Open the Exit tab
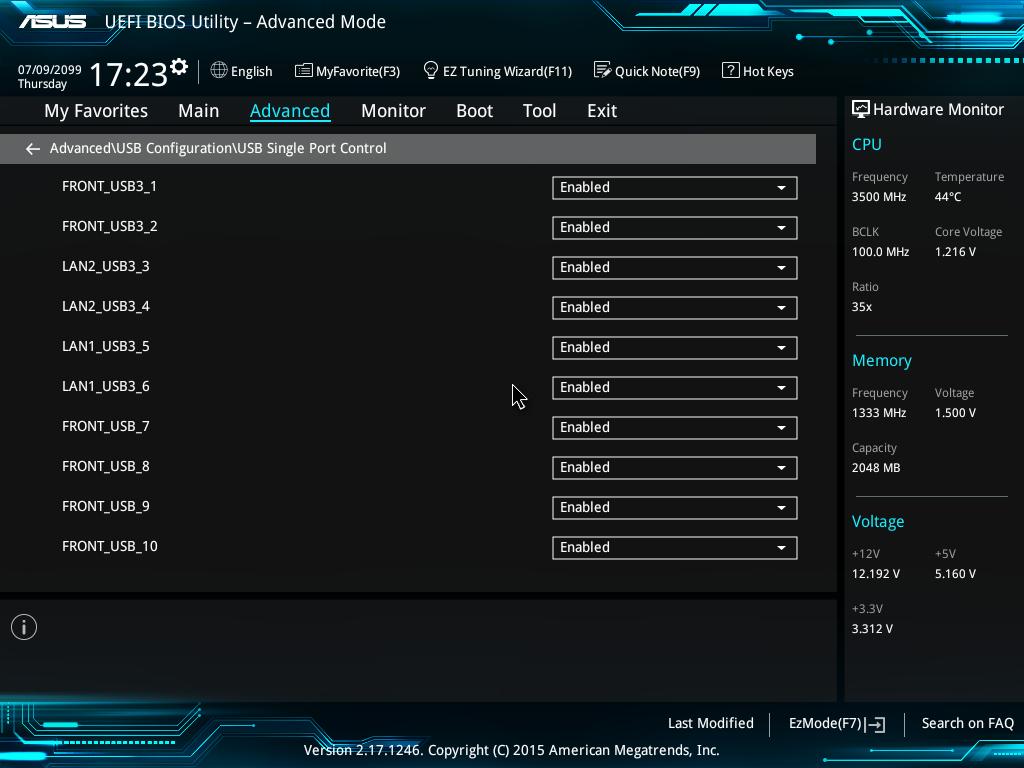The image size is (1024, 768). pos(601,111)
